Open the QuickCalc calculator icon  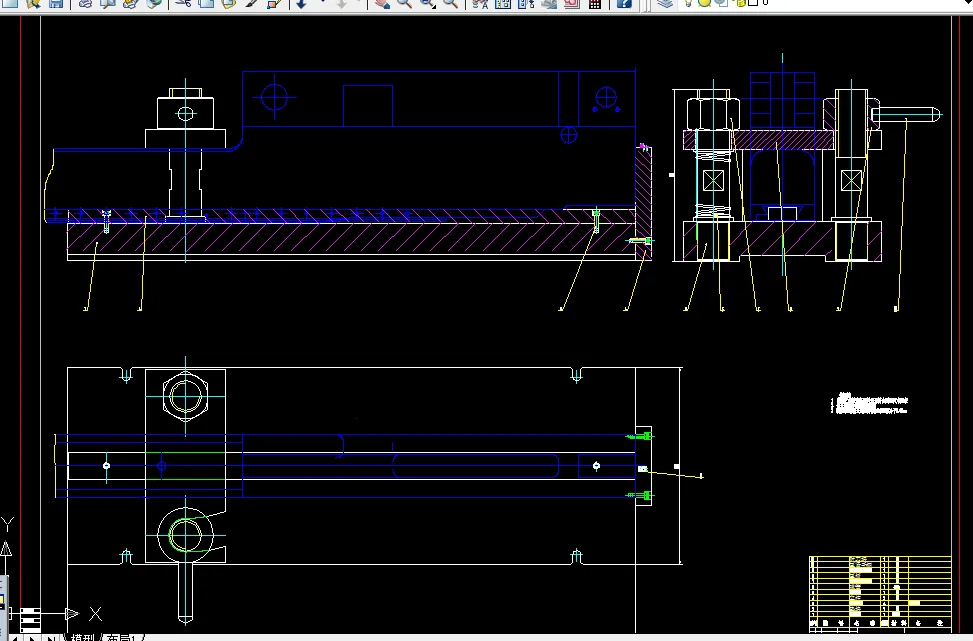pos(595,3)
